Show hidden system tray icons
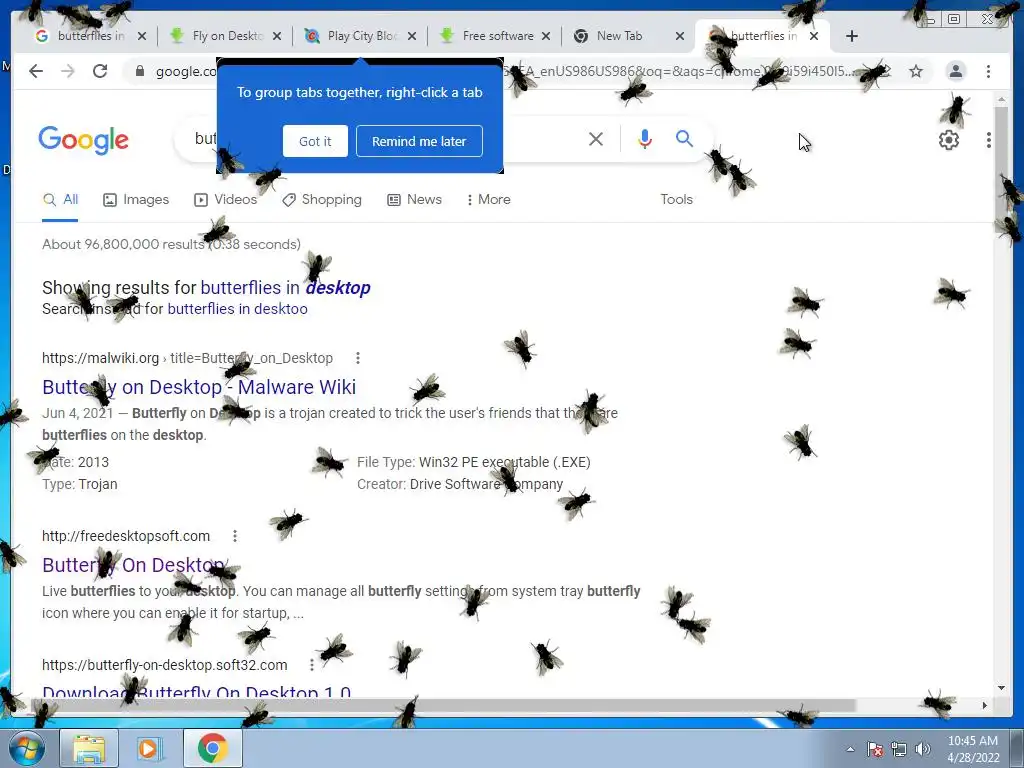The image size is (1024, 768). pos(850,749)
